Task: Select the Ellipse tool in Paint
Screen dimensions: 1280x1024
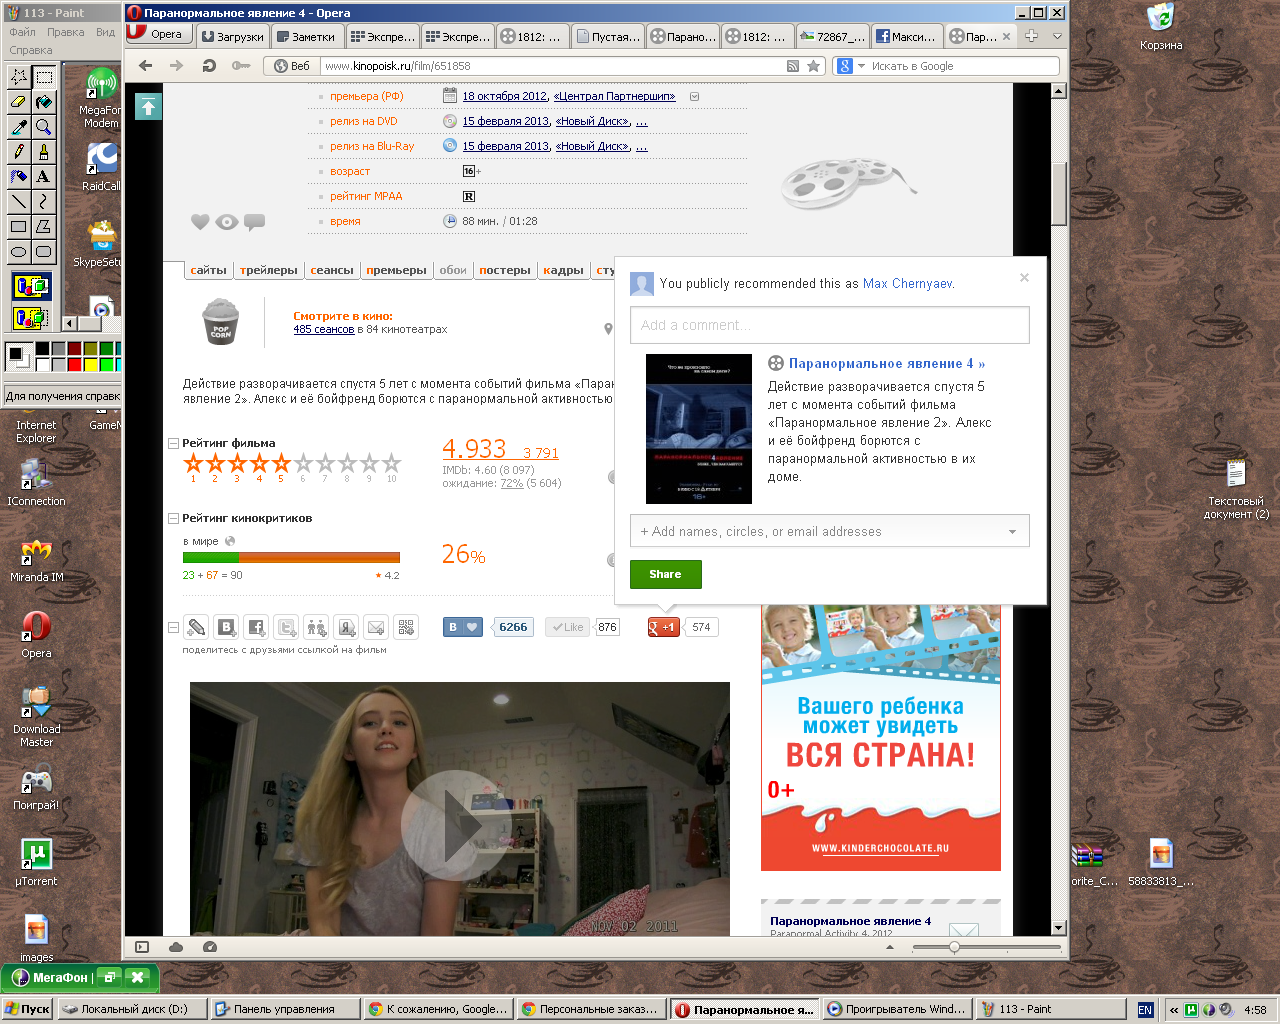Action: click(19, 252)
